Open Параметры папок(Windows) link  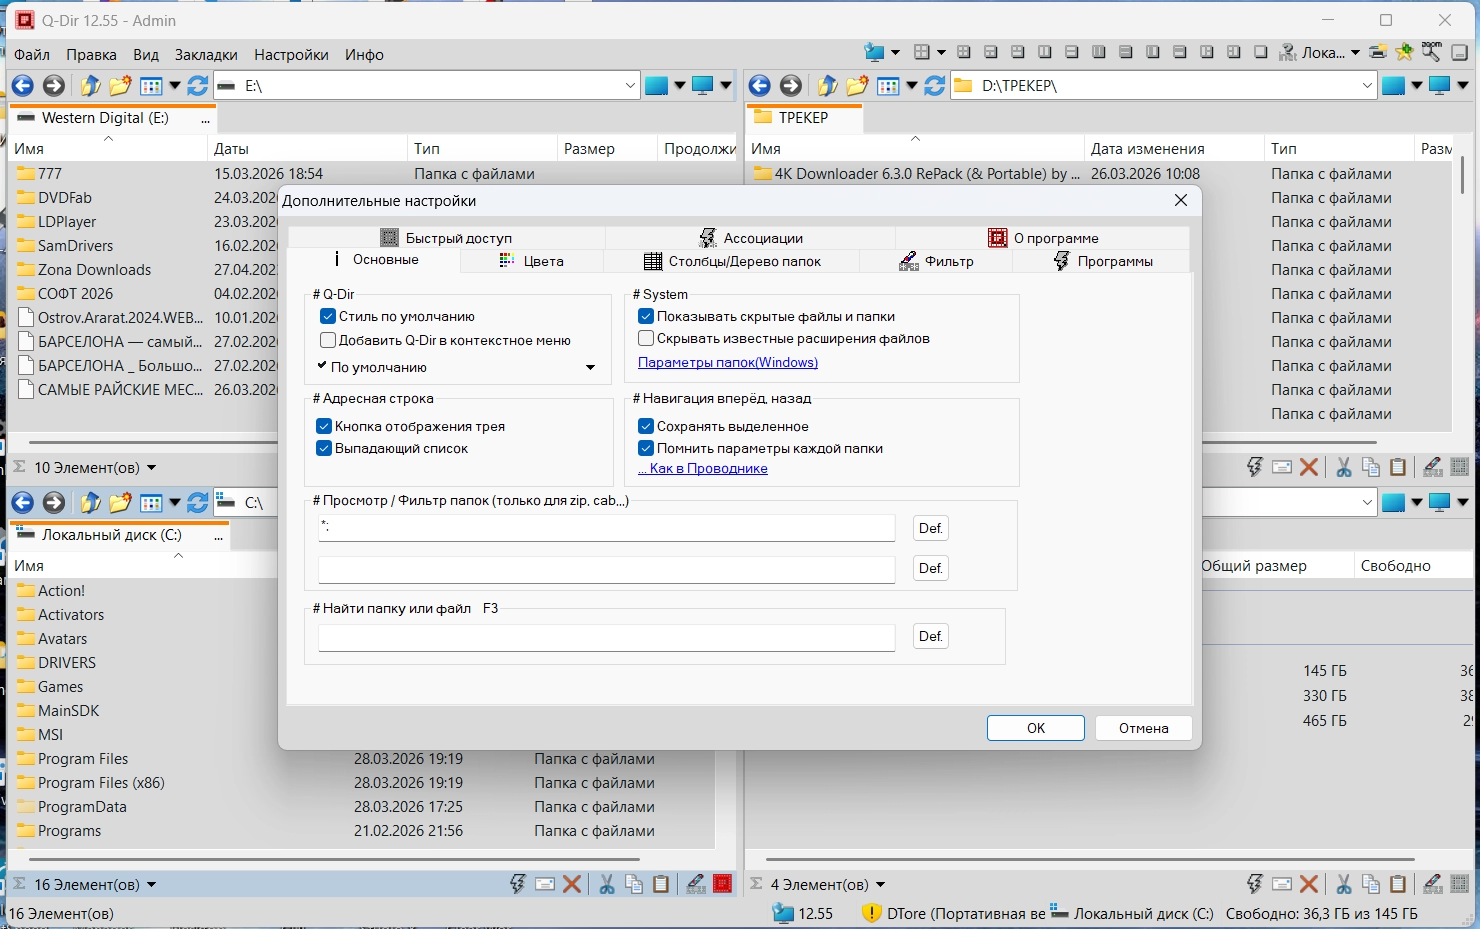[728, 362]
